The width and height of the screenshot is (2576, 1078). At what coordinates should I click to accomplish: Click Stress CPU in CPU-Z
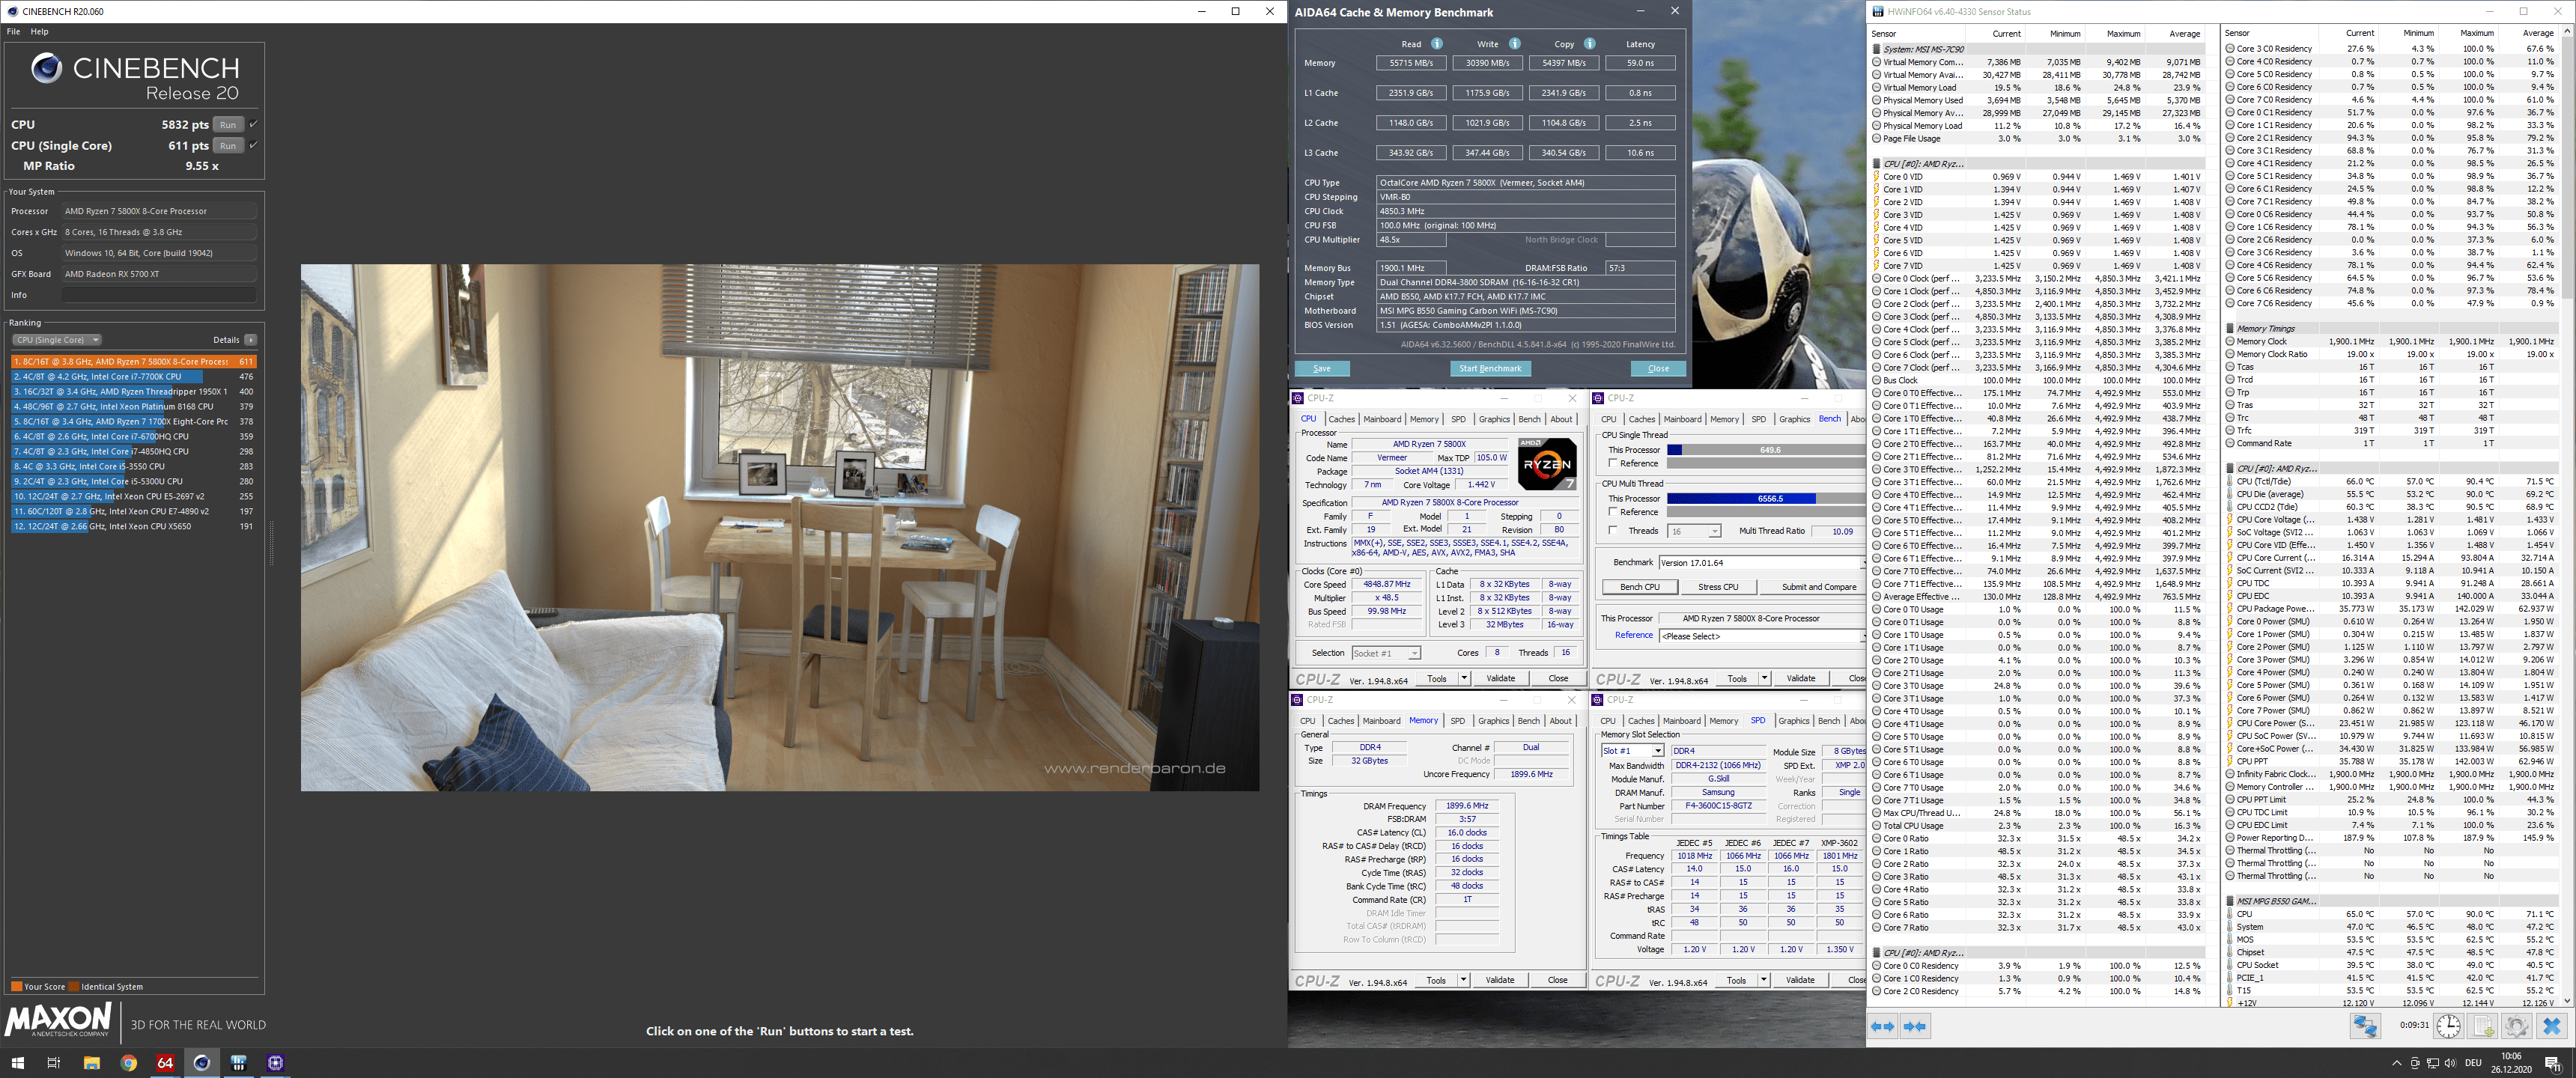[1718, 587]
